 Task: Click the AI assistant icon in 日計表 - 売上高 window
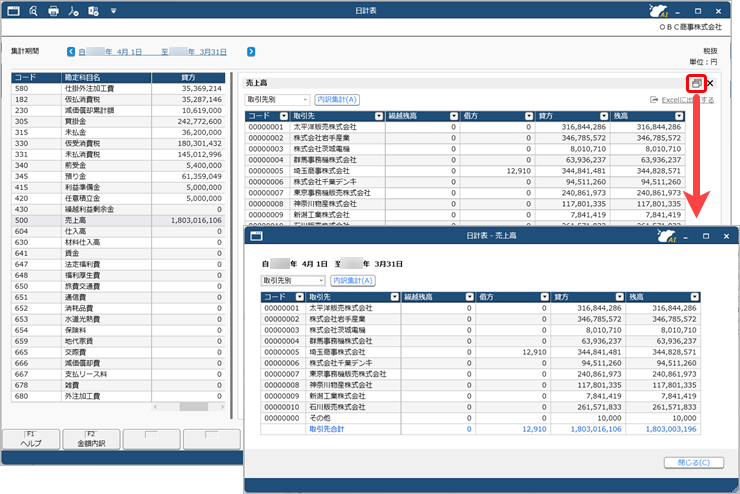point(666,236)
